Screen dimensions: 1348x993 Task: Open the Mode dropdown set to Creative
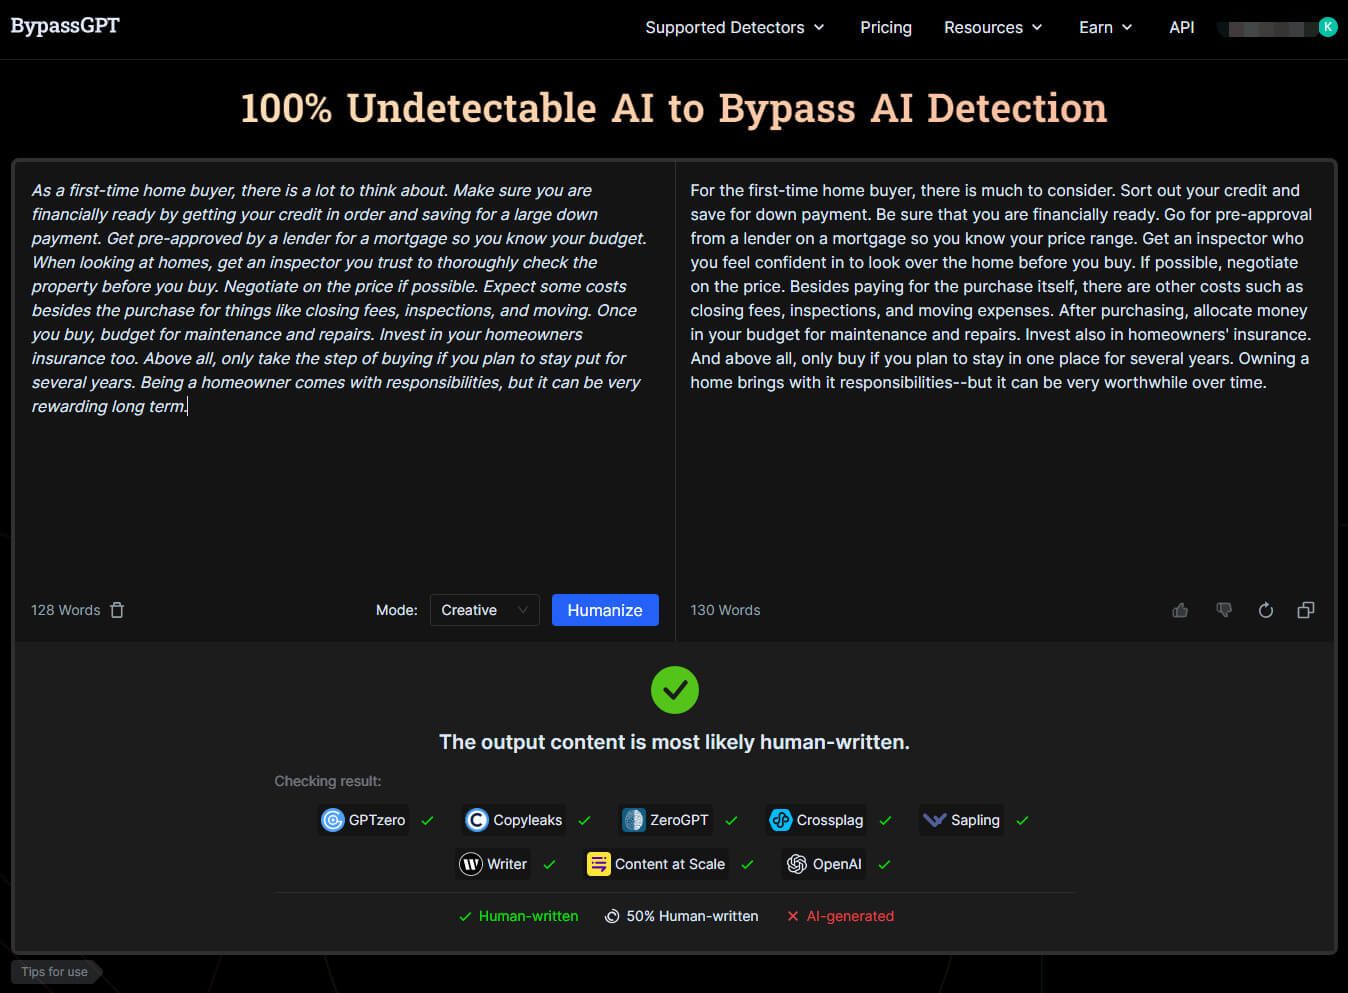(x=484, y=610)
